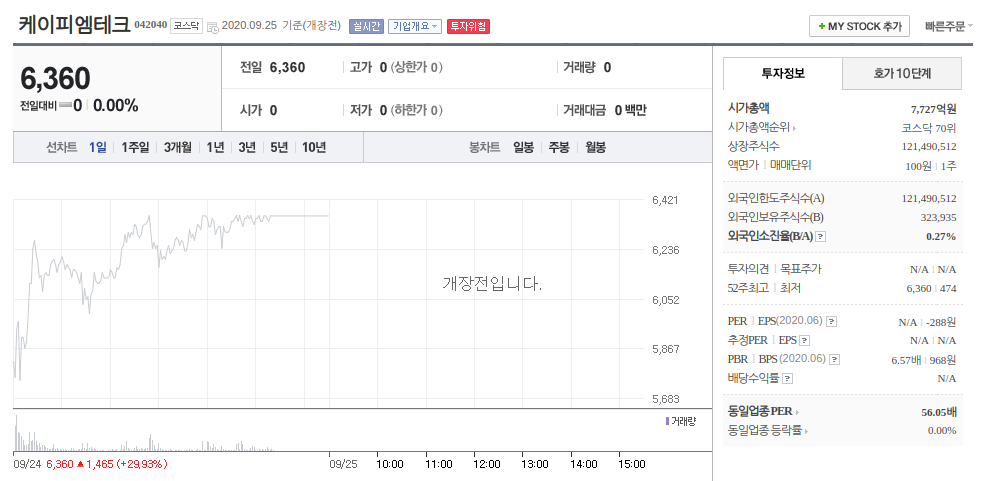This screenshot has height=481, width=990.
Task: Select the 1주일 line chart period
Action: tap(135, 148)
